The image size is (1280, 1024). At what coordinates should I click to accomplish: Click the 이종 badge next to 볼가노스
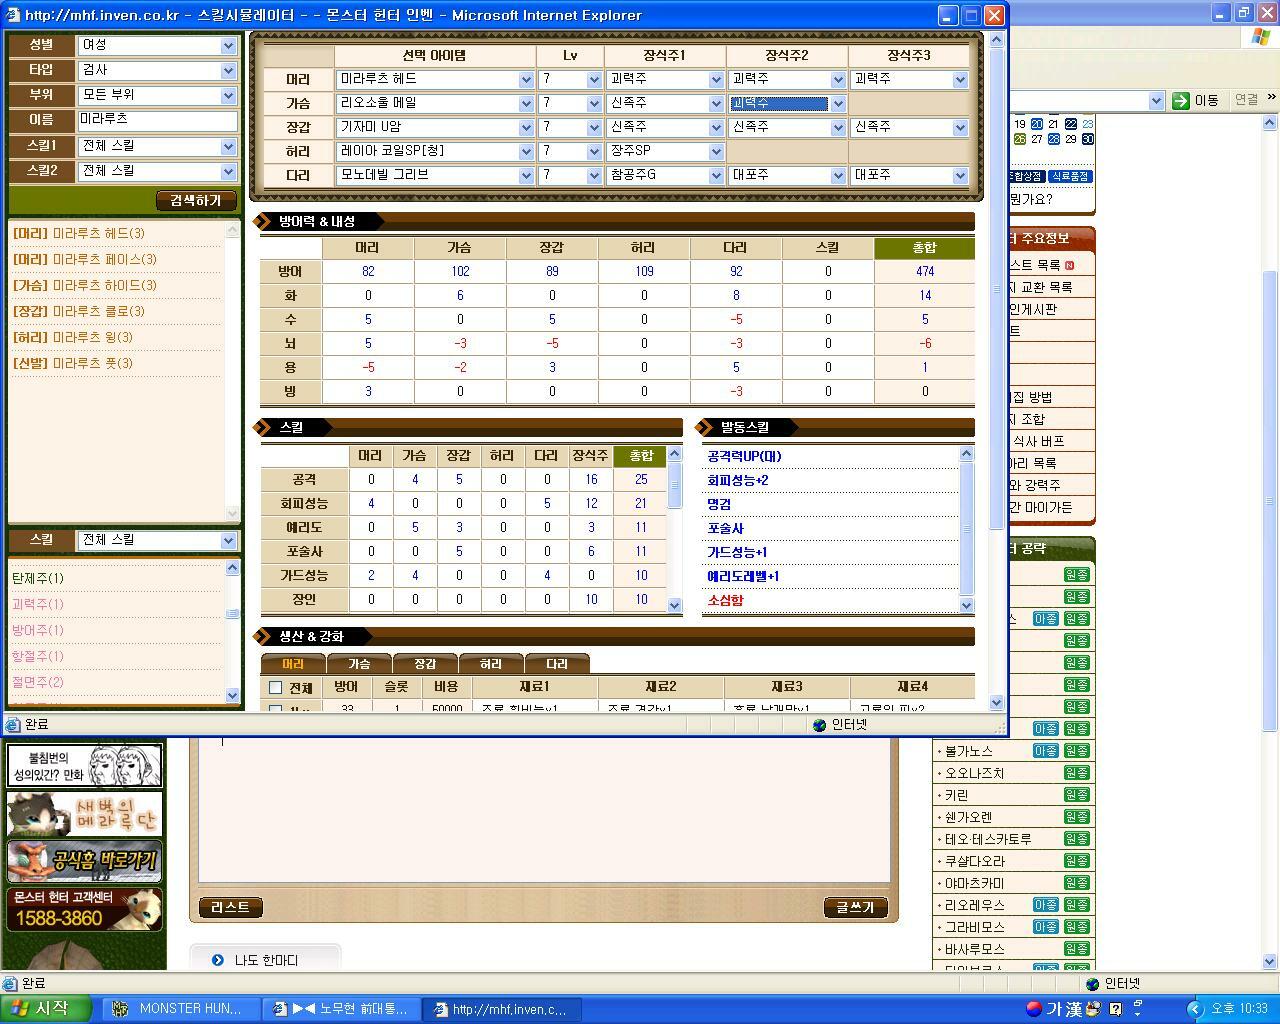[1045, 751]
